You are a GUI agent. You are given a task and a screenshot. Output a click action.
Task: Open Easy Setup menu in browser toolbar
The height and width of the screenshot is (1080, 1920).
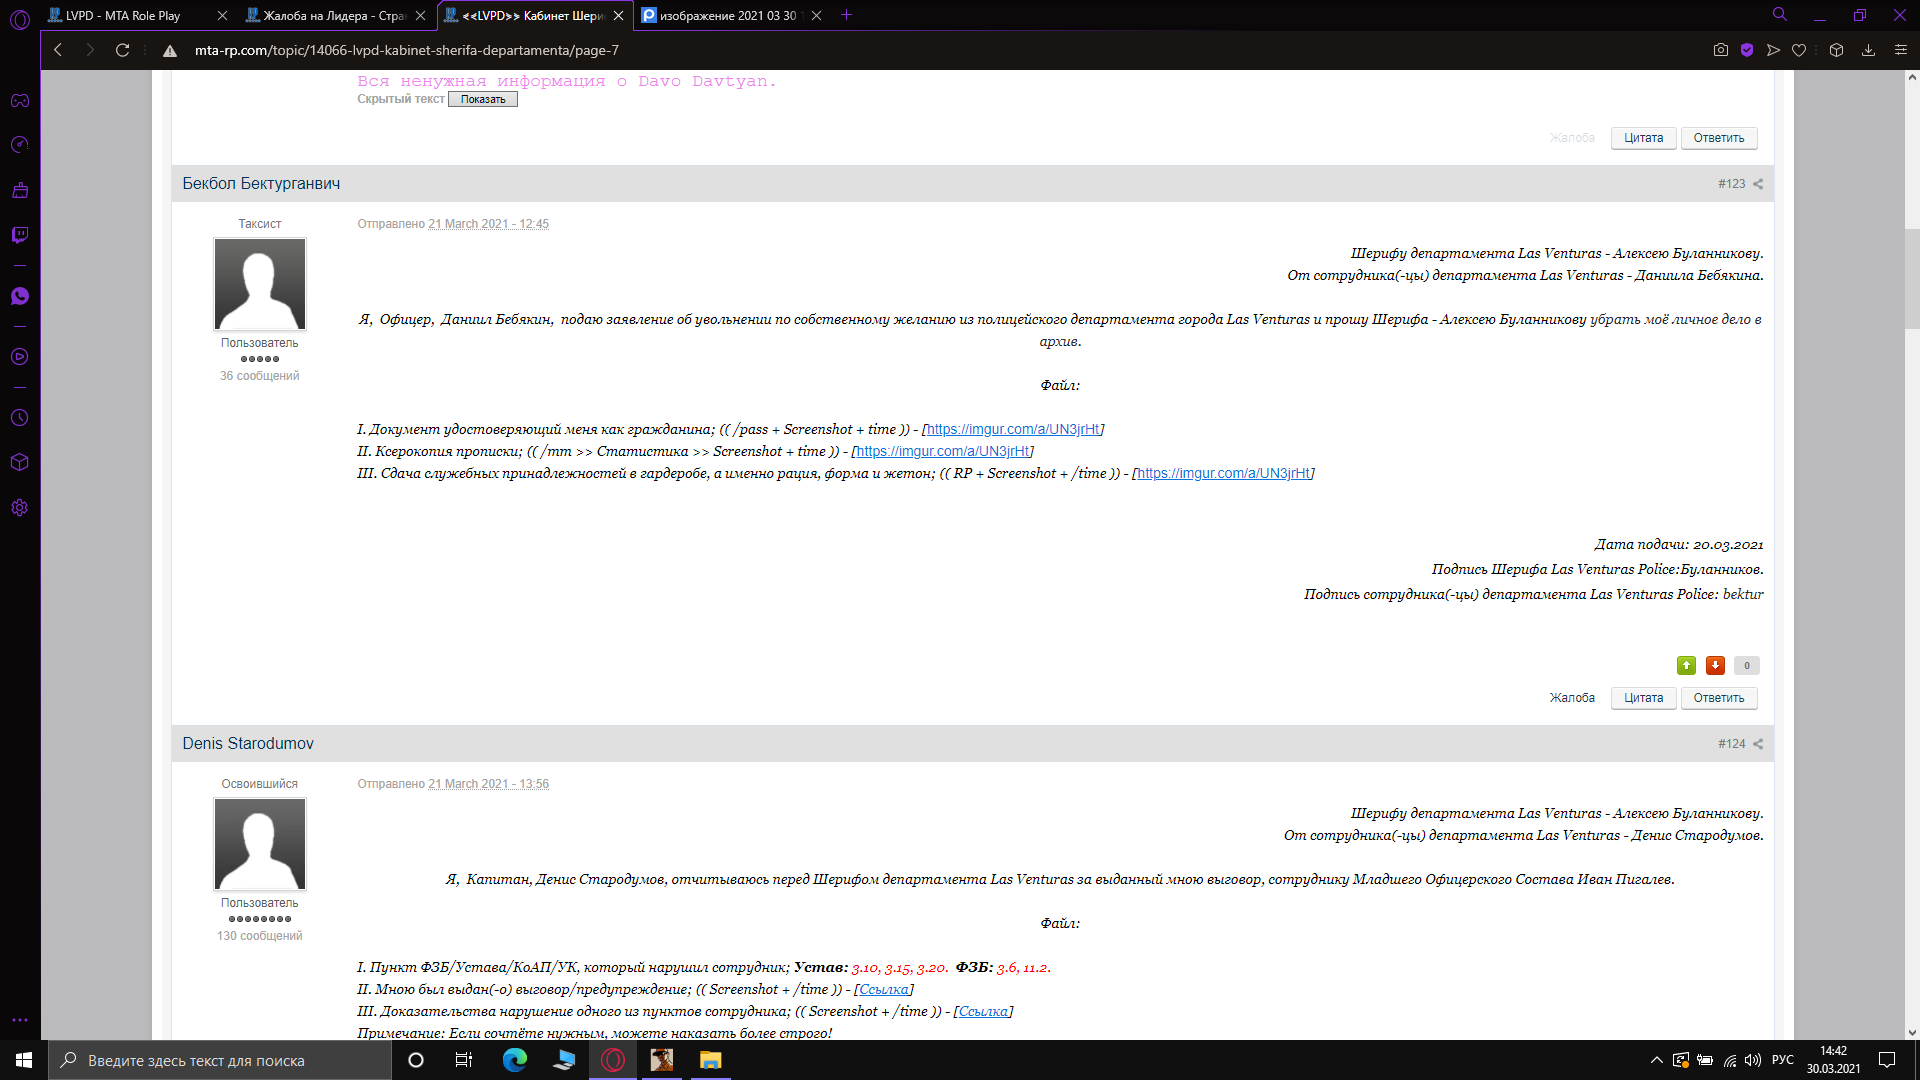tap(1901, 50)
